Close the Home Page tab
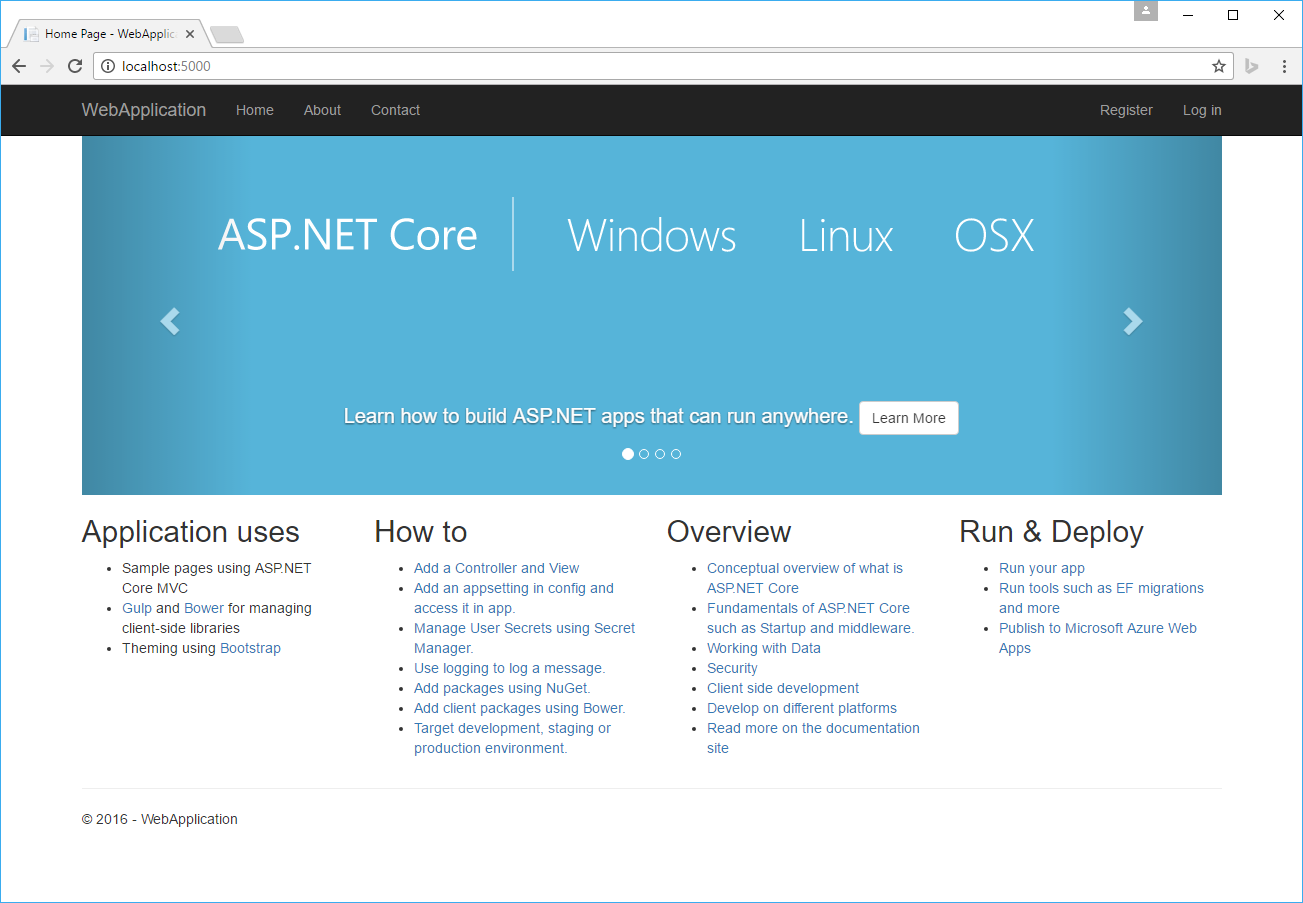The height and width of the screenshot is (903, 1303). pyautogui.click(x=190, y=34)
